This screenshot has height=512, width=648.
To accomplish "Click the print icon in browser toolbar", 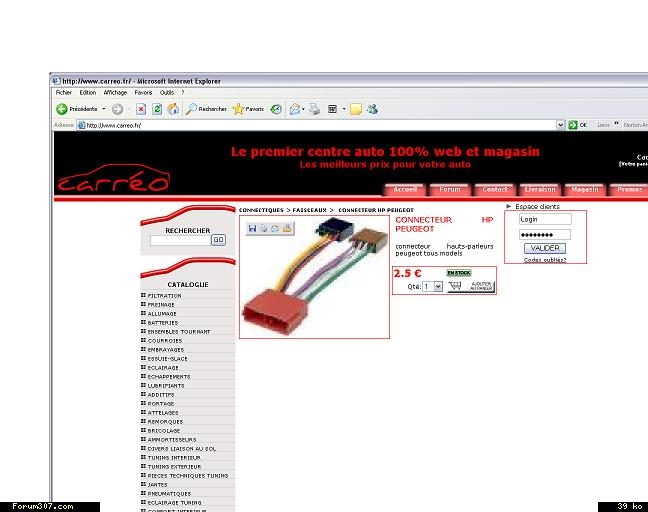I will pyautogui.click(x=314, y=109).
